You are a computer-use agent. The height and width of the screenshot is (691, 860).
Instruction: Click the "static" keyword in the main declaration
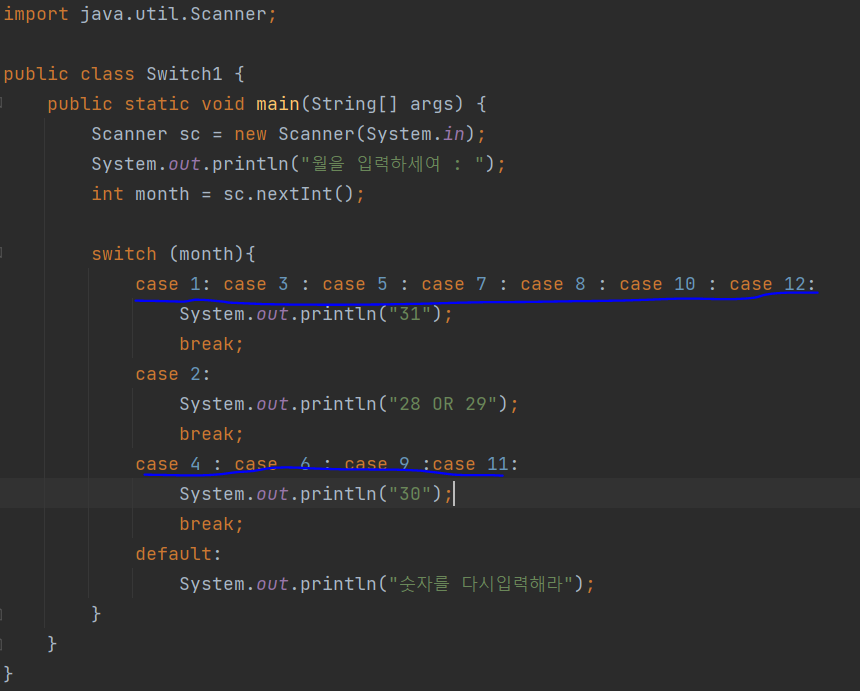tap(157, 104)
